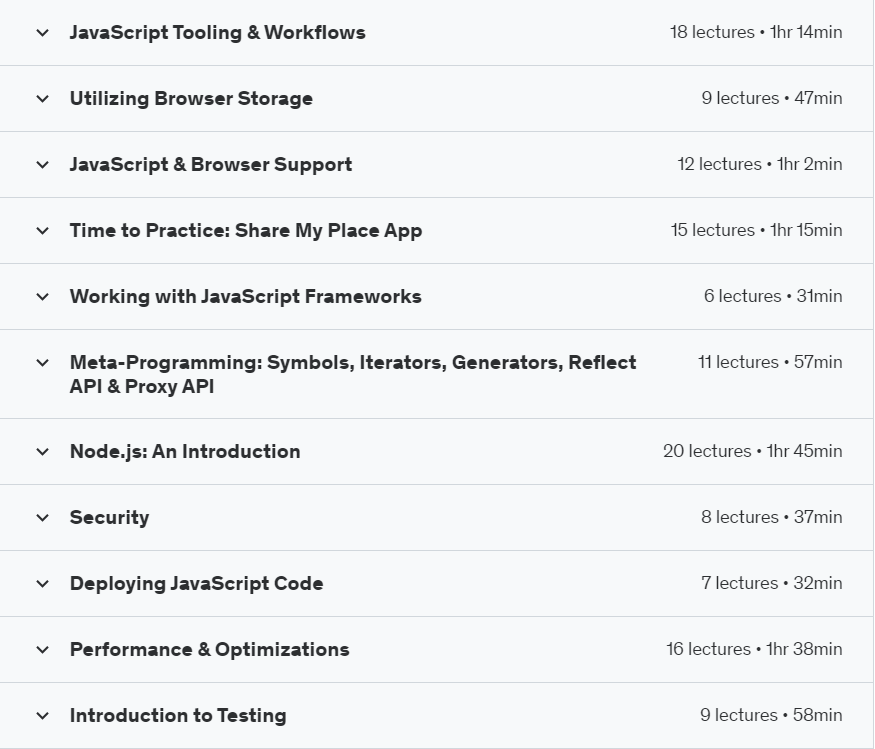Open chevron next to Working with JavaScript Frameworks
Image resolution: width=875 pixels, height=749 pixels.
pyautogui.click(x=42, y=297)
